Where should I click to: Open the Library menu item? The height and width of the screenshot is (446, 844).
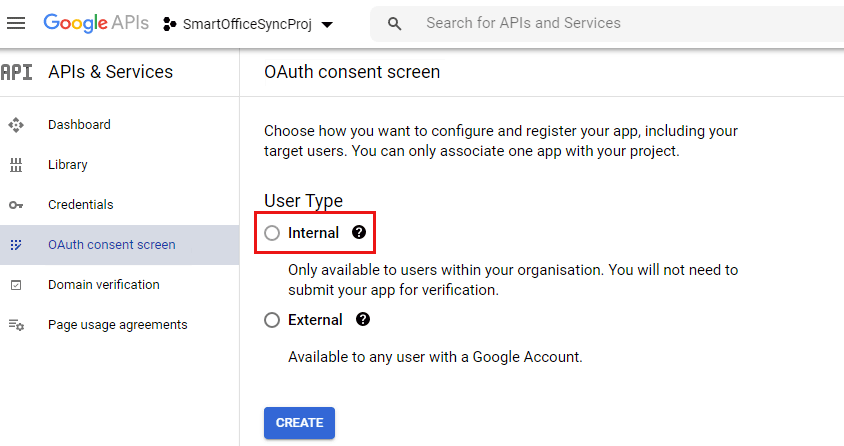119,165
